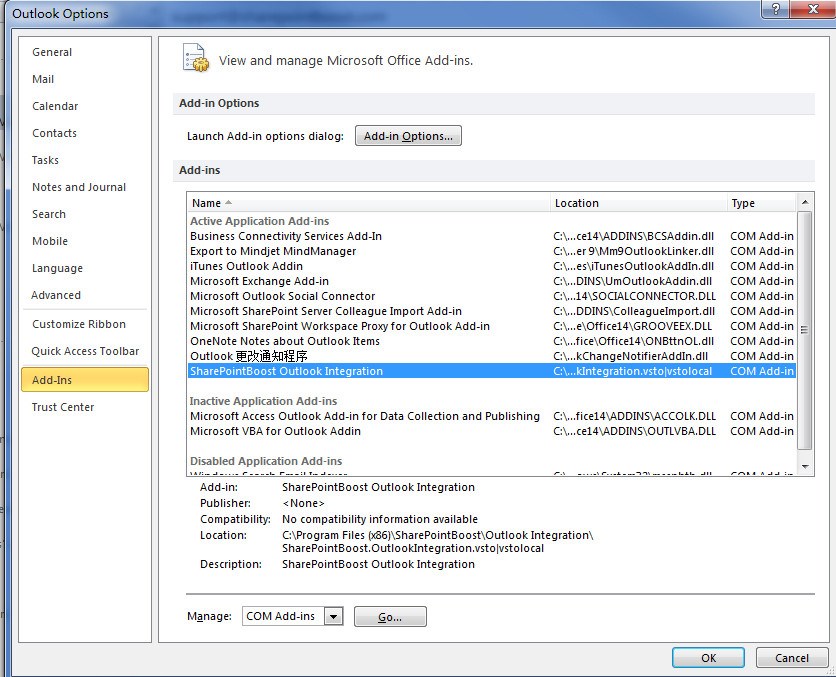The image size is (836, 677).
Task: Confirm with the OK button
Action: (x=708, y=658)
